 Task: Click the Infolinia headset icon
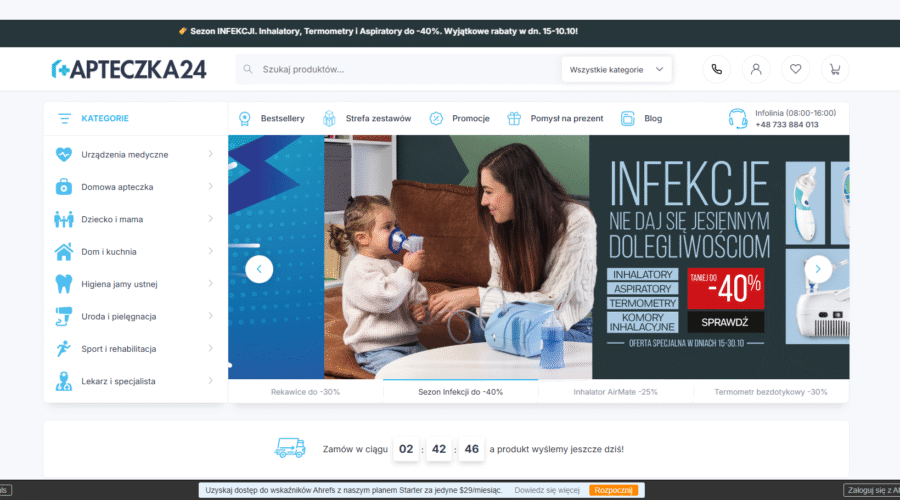[738, 119]
